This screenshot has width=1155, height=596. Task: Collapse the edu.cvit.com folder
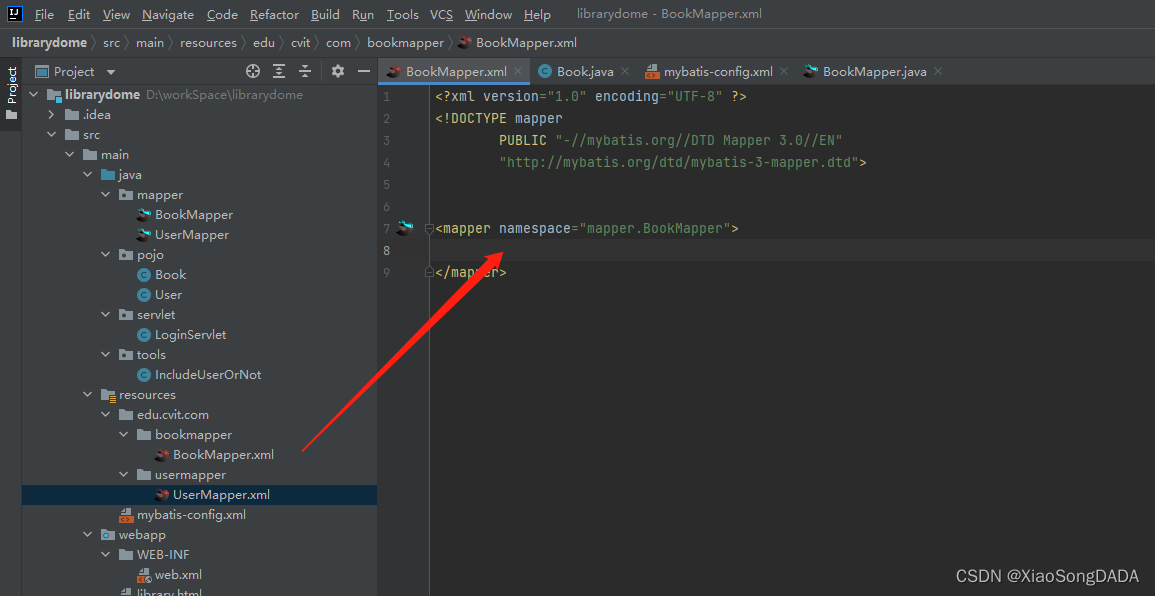105,415
